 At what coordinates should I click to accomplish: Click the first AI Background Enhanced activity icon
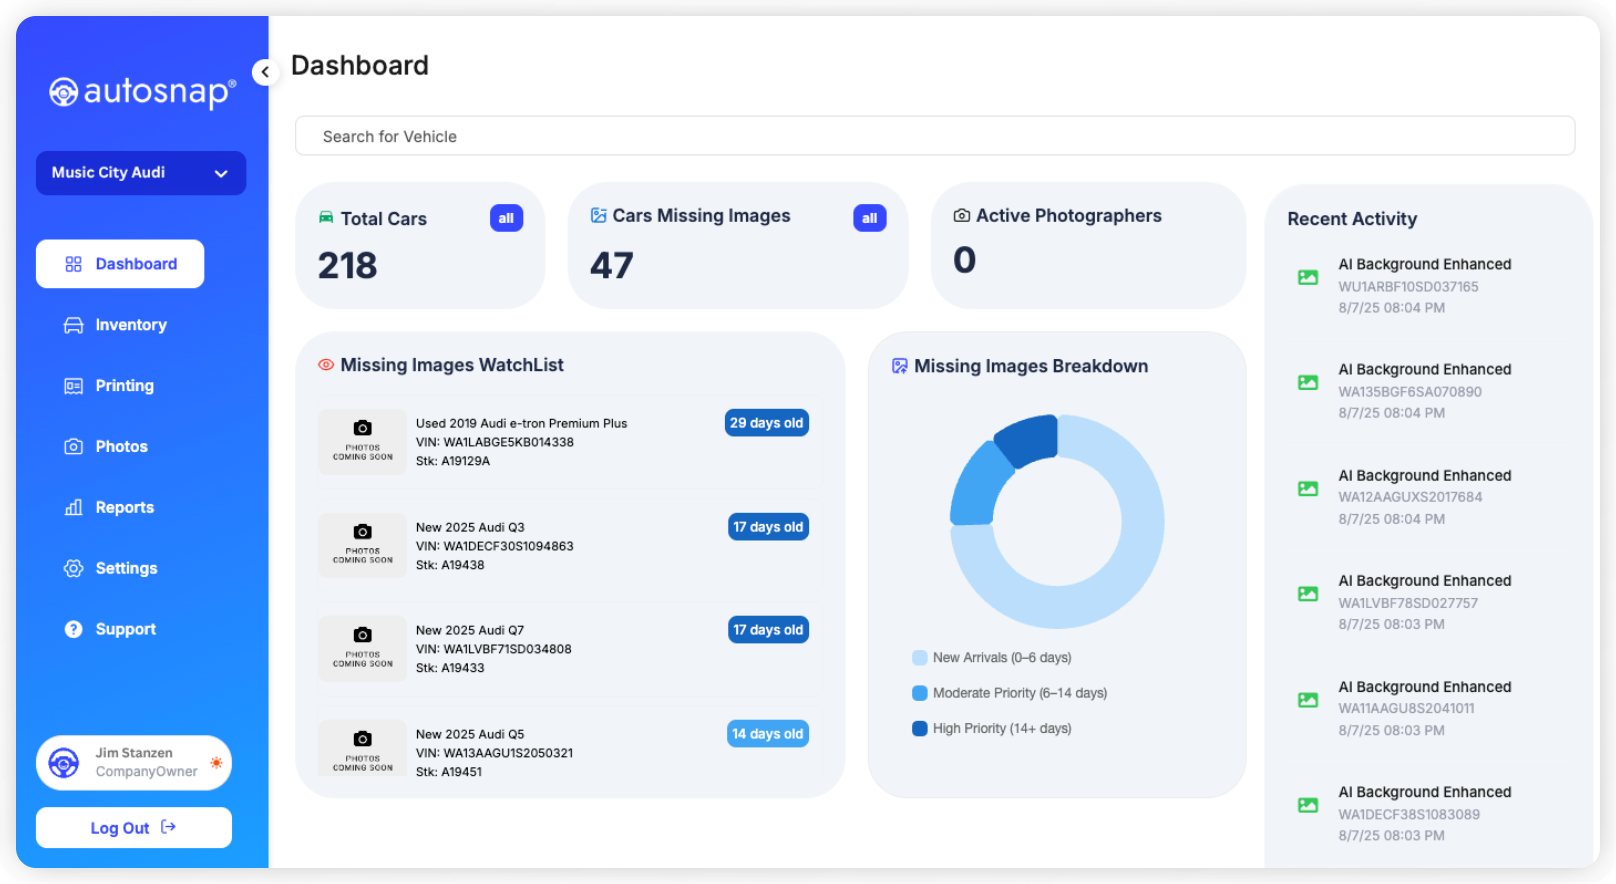pyautogui.click(x=1308, y=277)
